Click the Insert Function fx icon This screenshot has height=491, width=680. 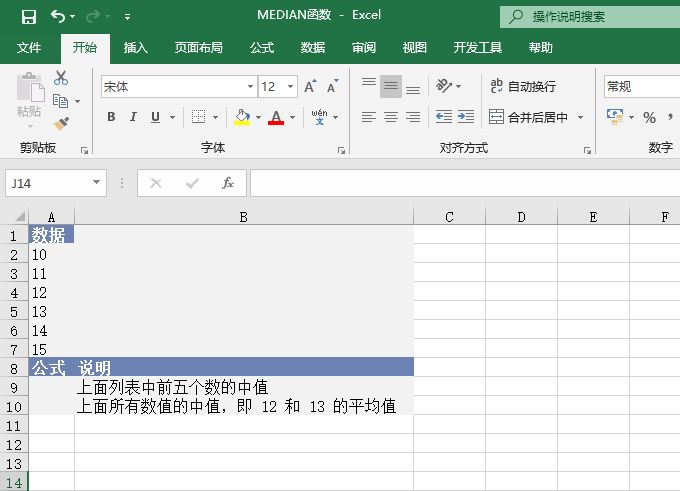[228, 183]
